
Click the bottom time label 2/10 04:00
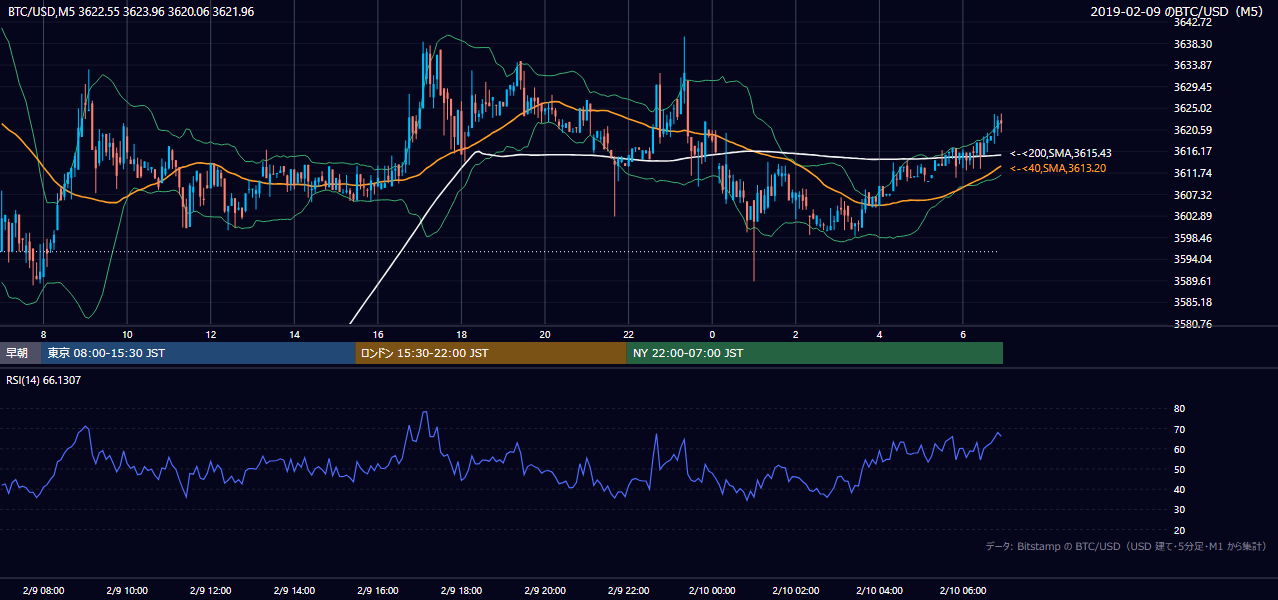pyautogui.click(x=879, y=590)
